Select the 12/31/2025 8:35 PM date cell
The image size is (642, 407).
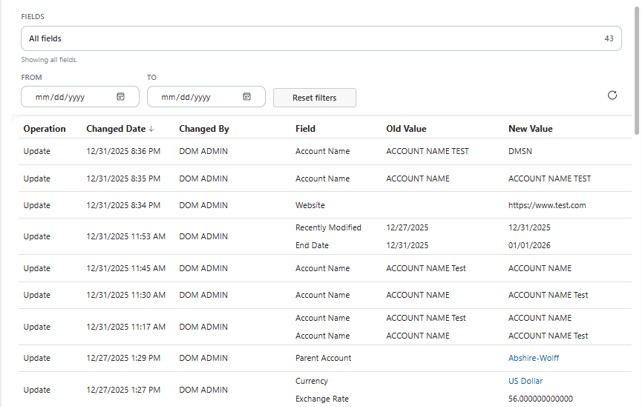(123, 179)
